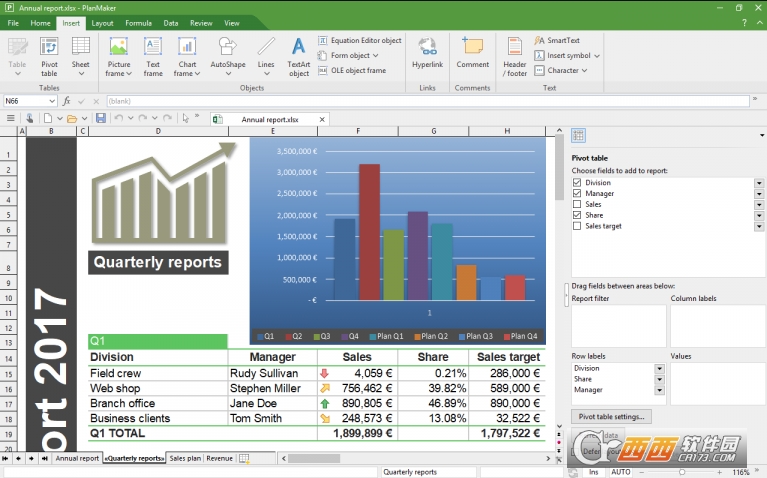Open dropdown for Manager row label

(659, 390)
